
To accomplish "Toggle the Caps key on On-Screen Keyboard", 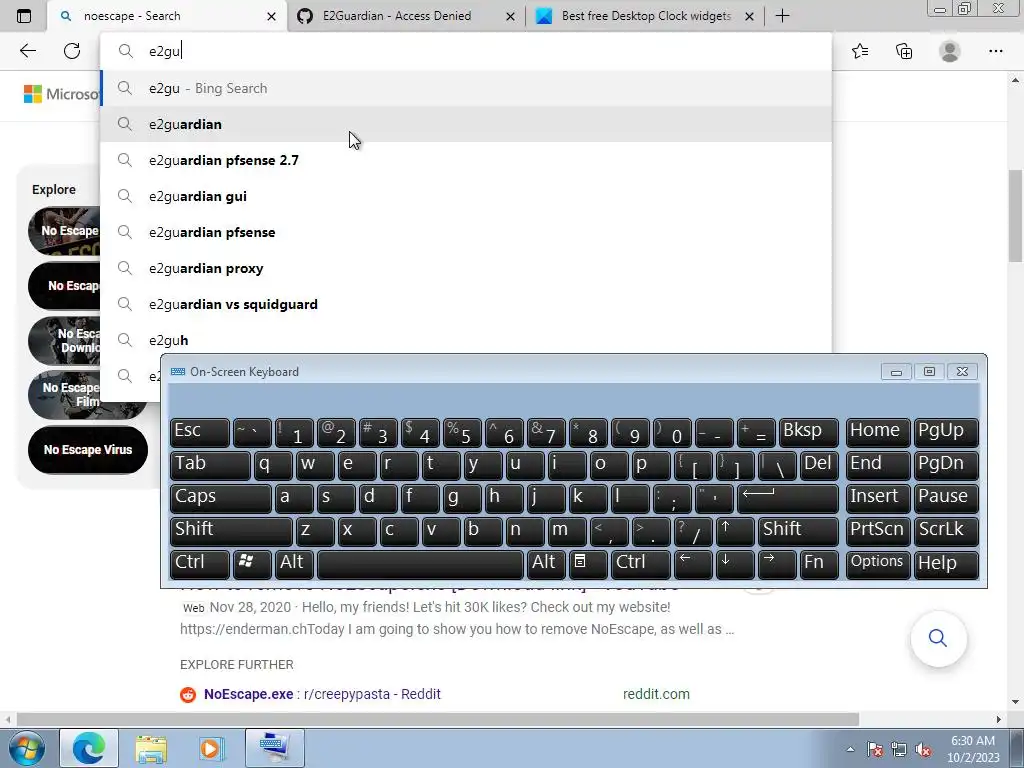I will point(220,497).
